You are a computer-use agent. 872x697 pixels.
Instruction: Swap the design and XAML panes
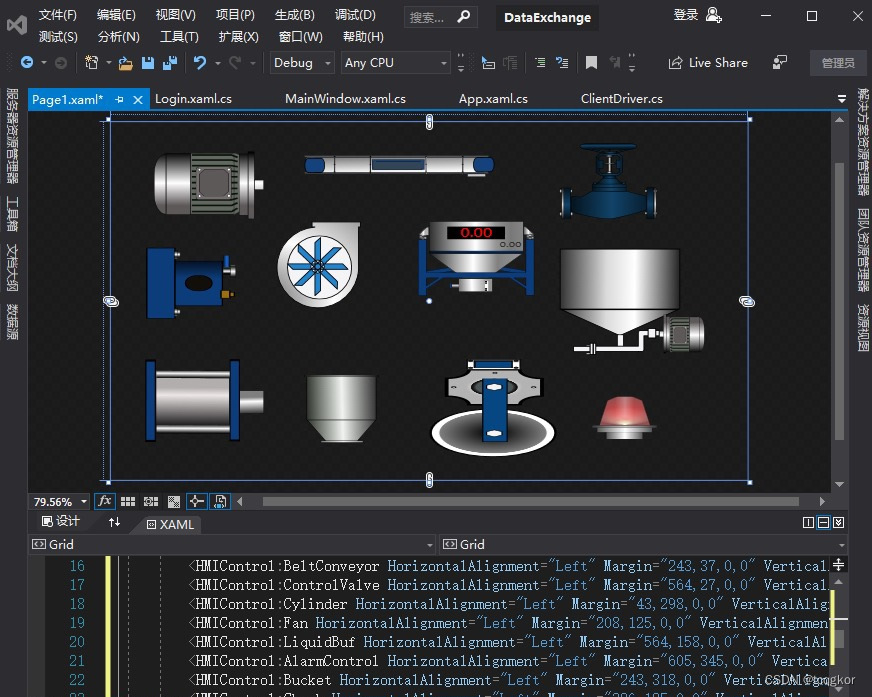tap(114, 522)
